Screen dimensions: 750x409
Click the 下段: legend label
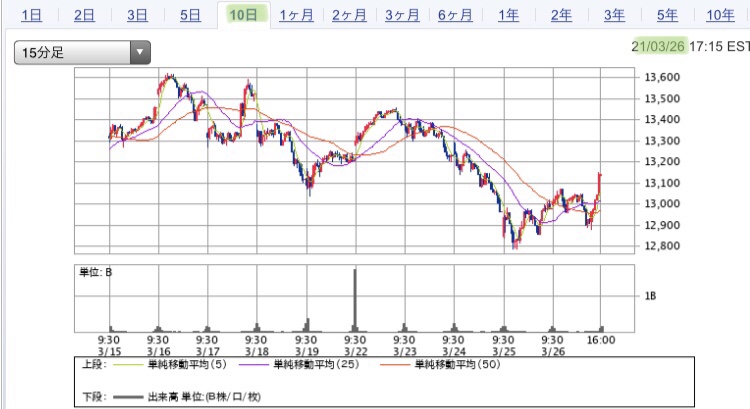pos(94,397)
